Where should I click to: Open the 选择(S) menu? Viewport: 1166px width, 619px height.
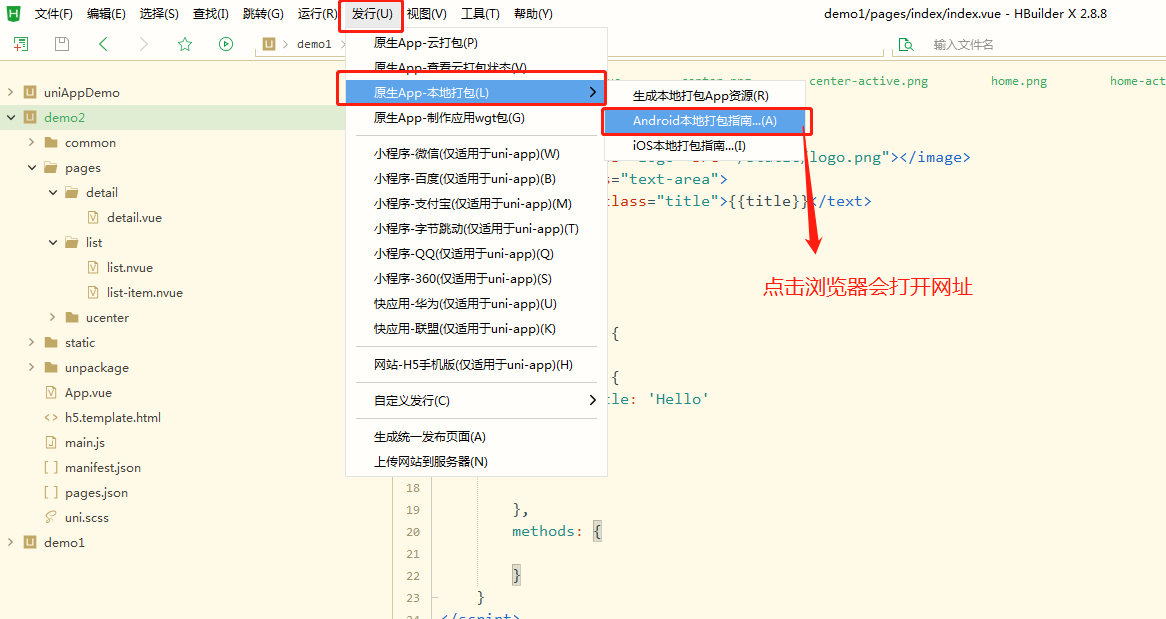coord(159,13)
